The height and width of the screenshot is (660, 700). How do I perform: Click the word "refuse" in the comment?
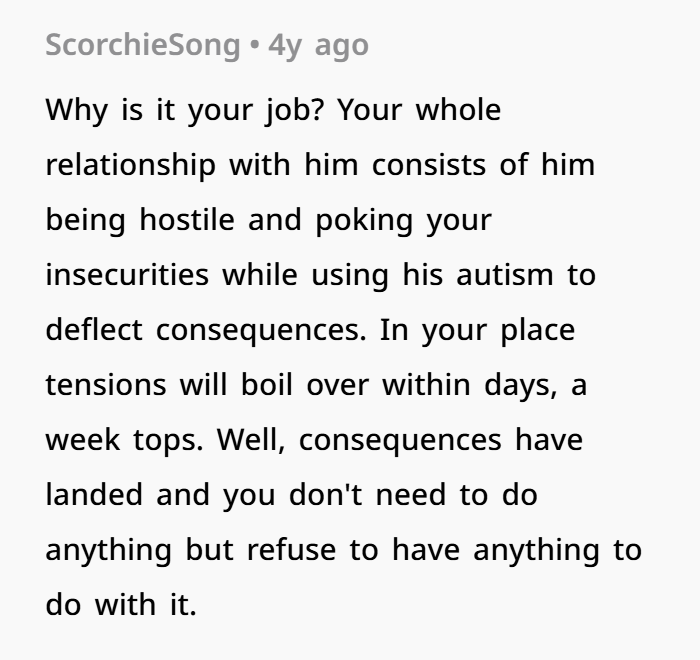[292, 549]
